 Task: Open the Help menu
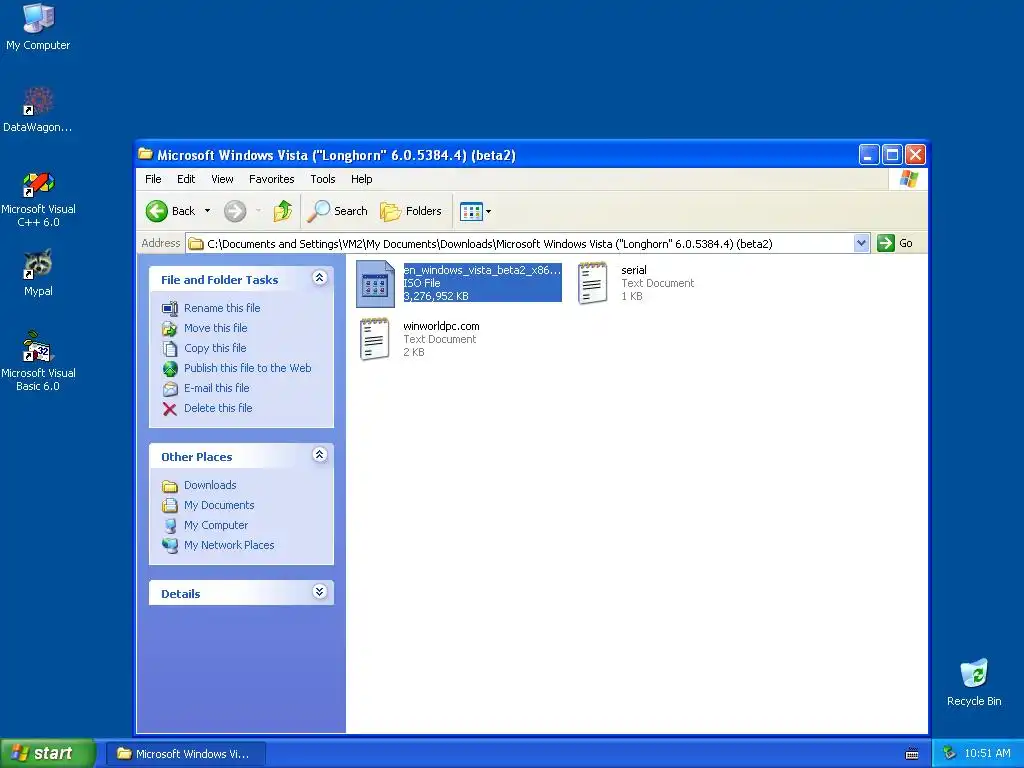(x=361, y=179)
